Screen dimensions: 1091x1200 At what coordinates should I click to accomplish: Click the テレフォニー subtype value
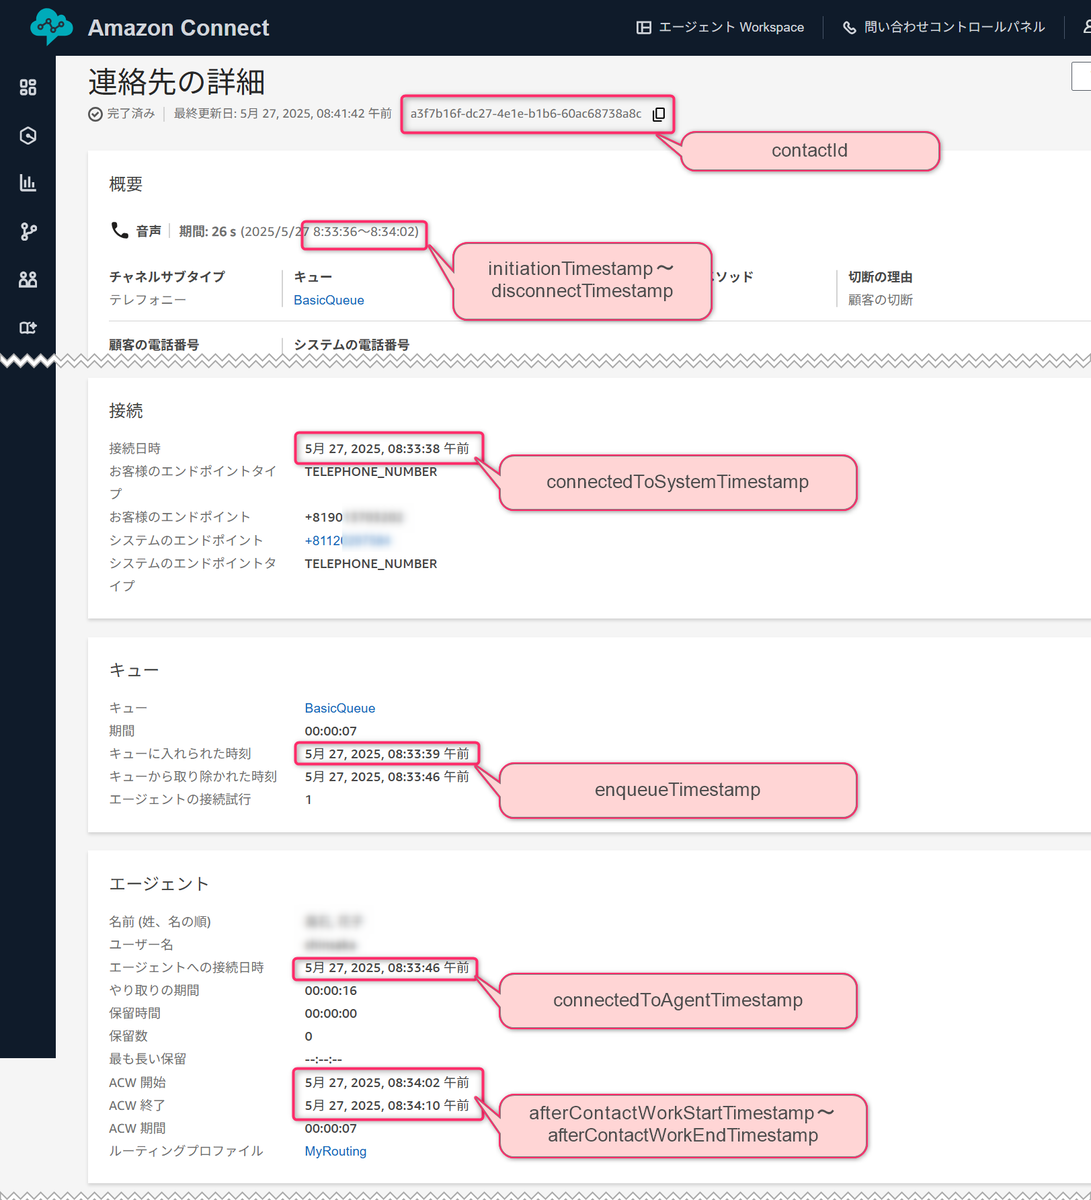pyautogui.click(x=147, y=300)
